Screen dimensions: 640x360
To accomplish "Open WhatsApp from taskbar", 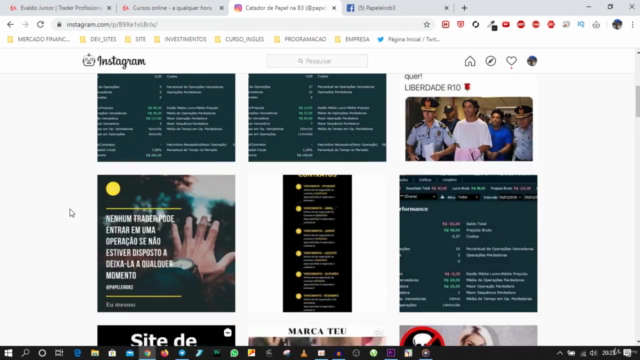I will (234, 353).
